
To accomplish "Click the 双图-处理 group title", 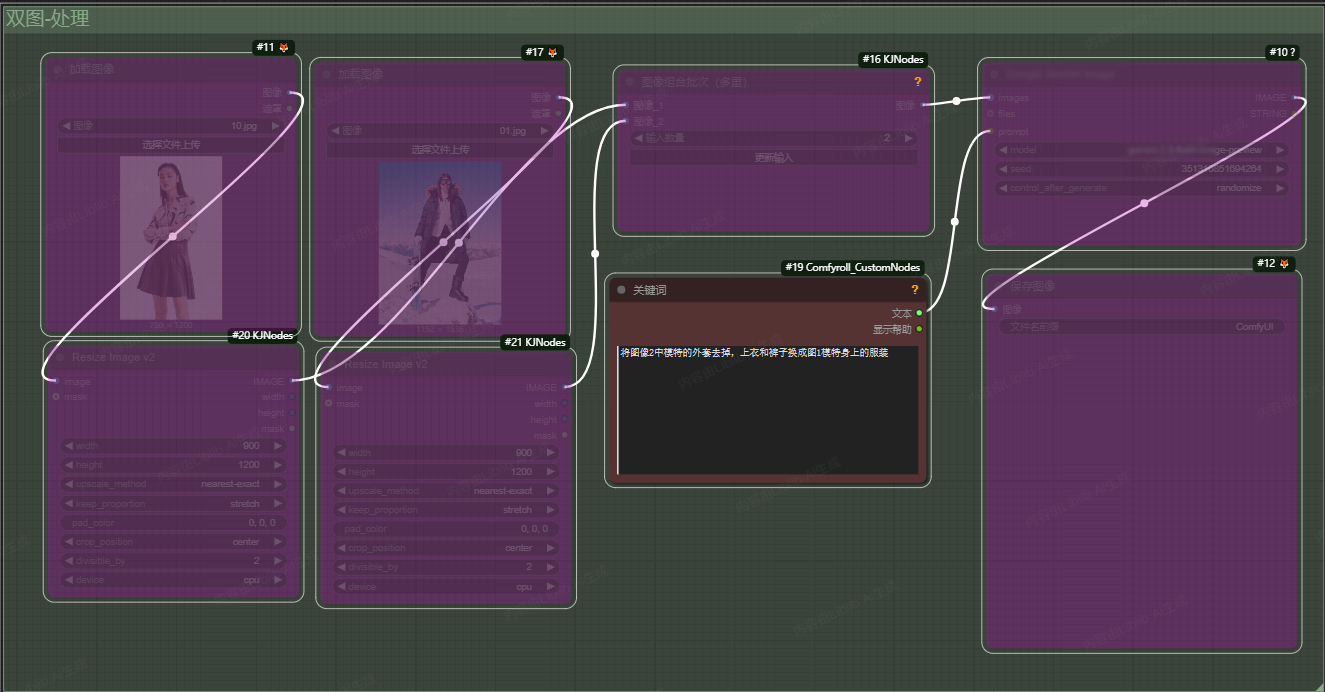I will pyautogui.click(x=47, y=18).
